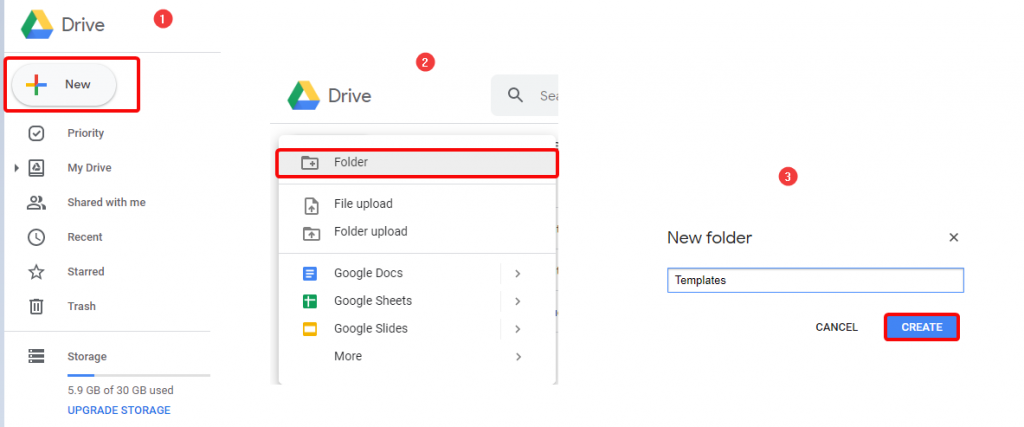Click the New button in the sidebar
The image size is (1024, 427).
tap(64, 85)
